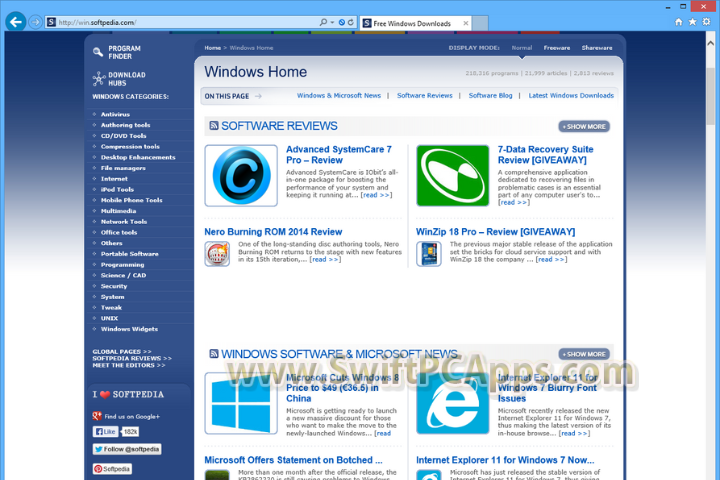Open the address bar dropdown arrow
The height and width of the screenshot is (480, 720).
(x=332, y=23)
